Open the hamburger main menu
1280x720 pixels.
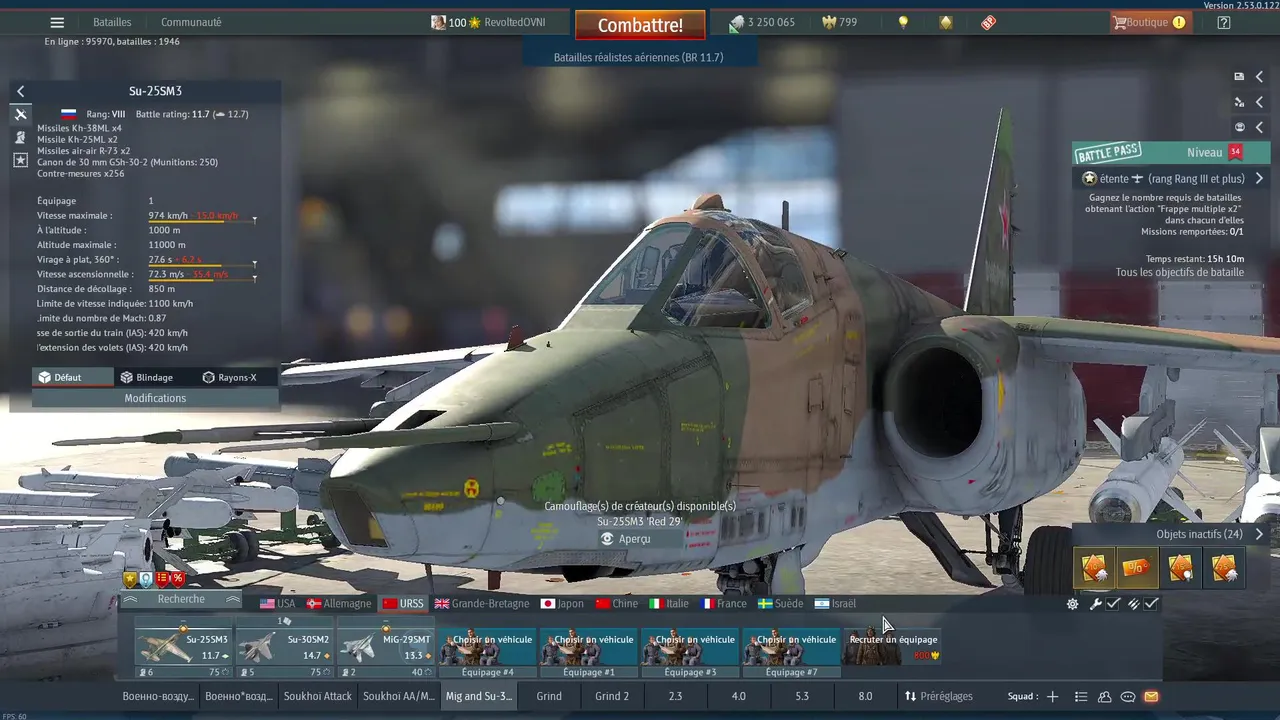pyautogui.click(x=57, y=22)
